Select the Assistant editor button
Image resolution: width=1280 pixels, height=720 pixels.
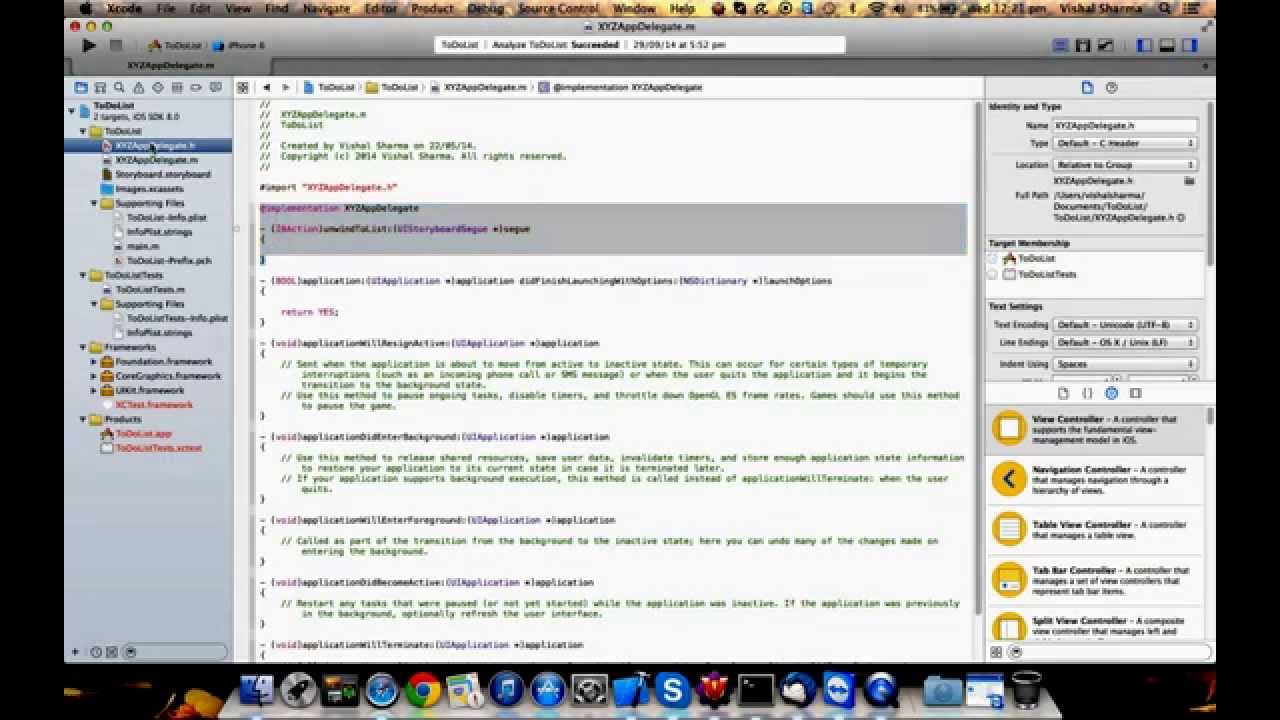point(1083,46)
